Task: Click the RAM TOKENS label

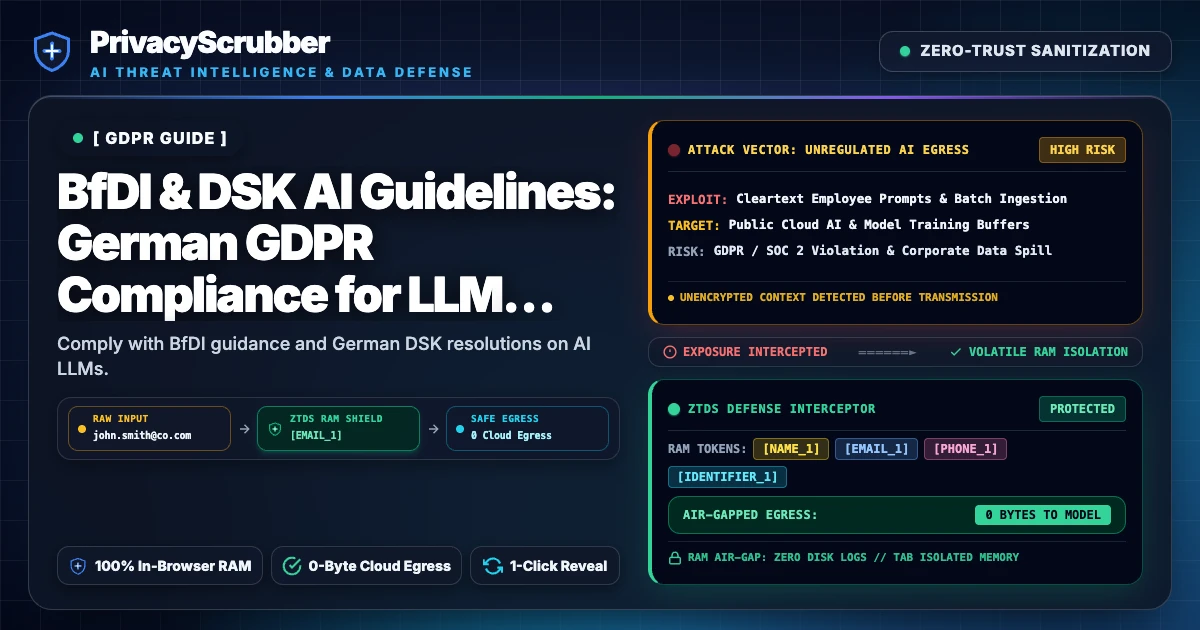Action: (706, 449)
